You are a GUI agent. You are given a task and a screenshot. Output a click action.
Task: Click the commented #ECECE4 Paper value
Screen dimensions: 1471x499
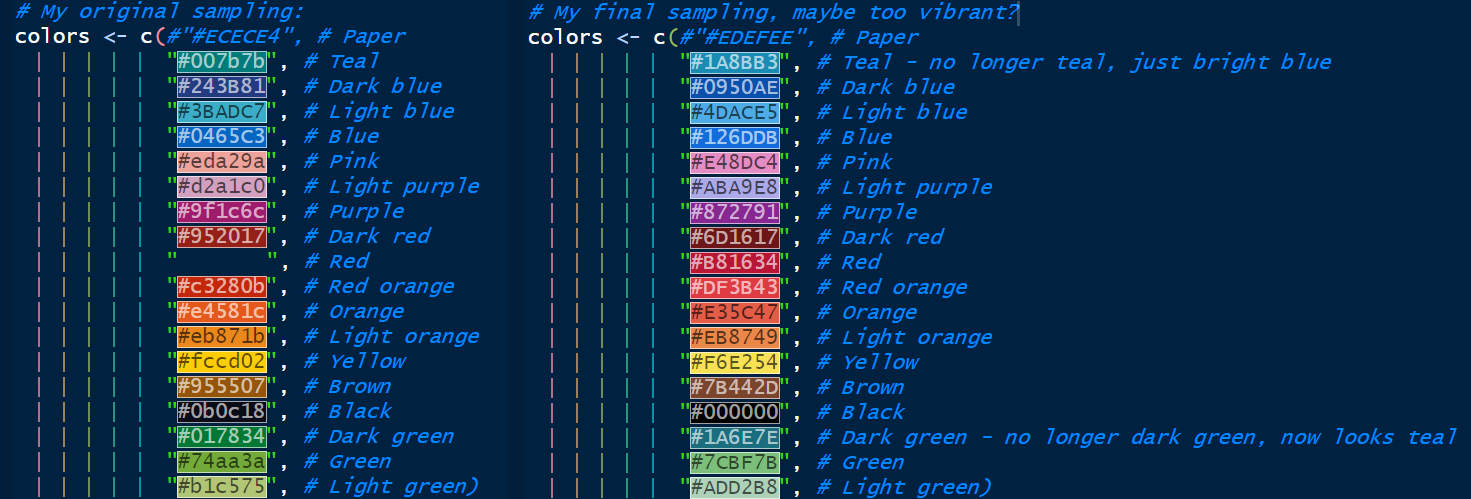[233, 37]
